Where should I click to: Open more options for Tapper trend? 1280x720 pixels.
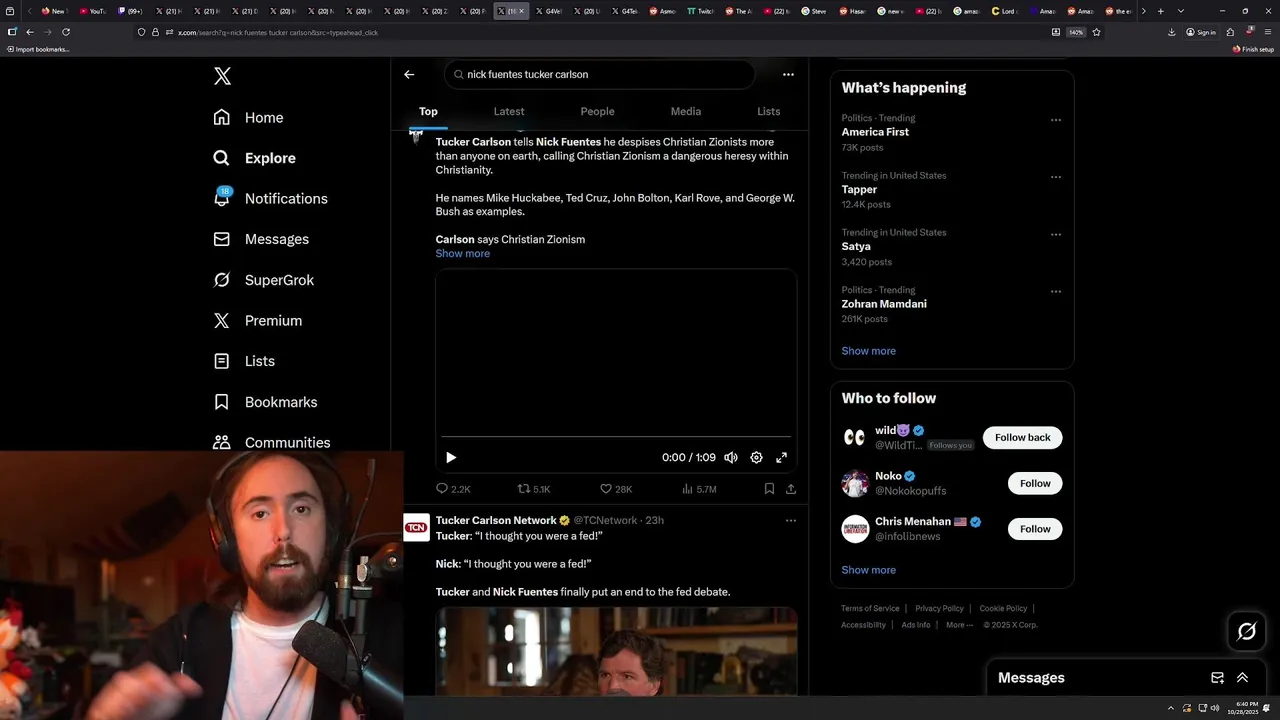(1055, 177)
